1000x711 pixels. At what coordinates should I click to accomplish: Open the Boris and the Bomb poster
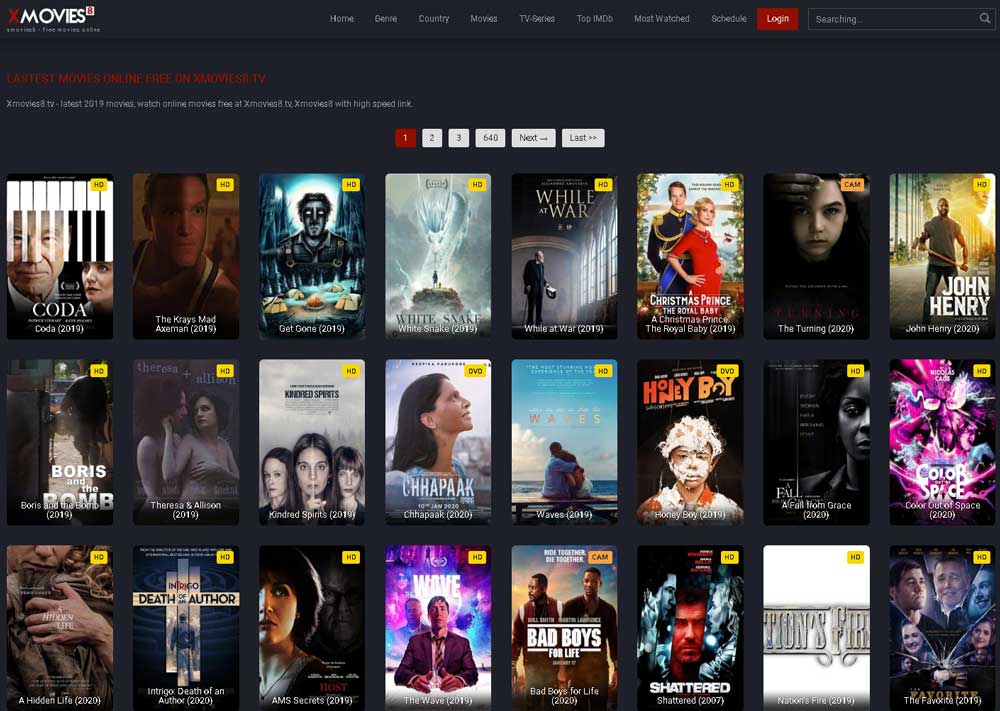[x=60, y=442]
